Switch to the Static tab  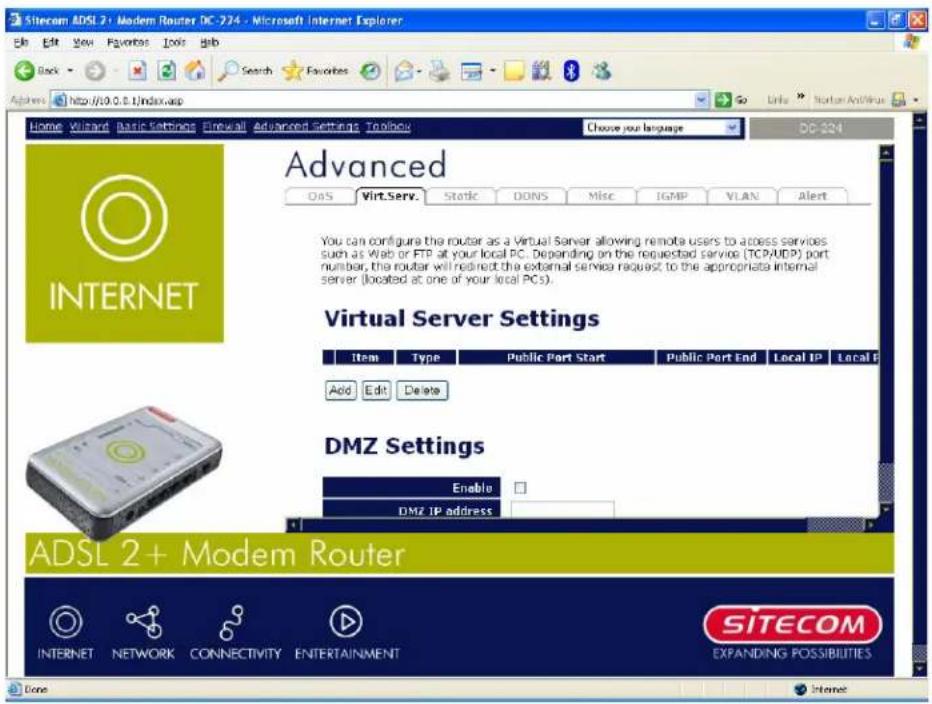[x=461, y=196]
